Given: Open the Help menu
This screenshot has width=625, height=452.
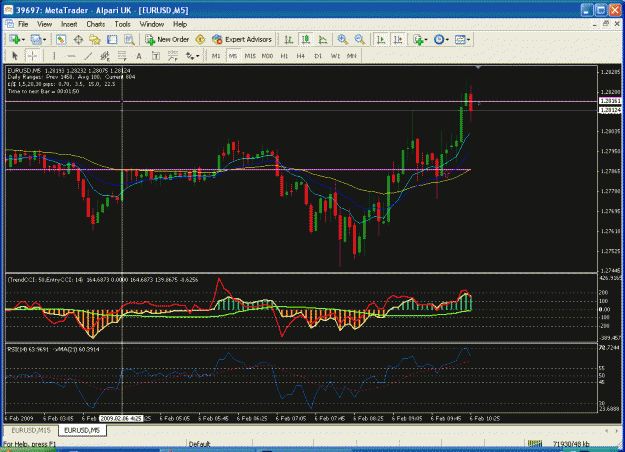Looking at the screenshot, I should [180, 24].
